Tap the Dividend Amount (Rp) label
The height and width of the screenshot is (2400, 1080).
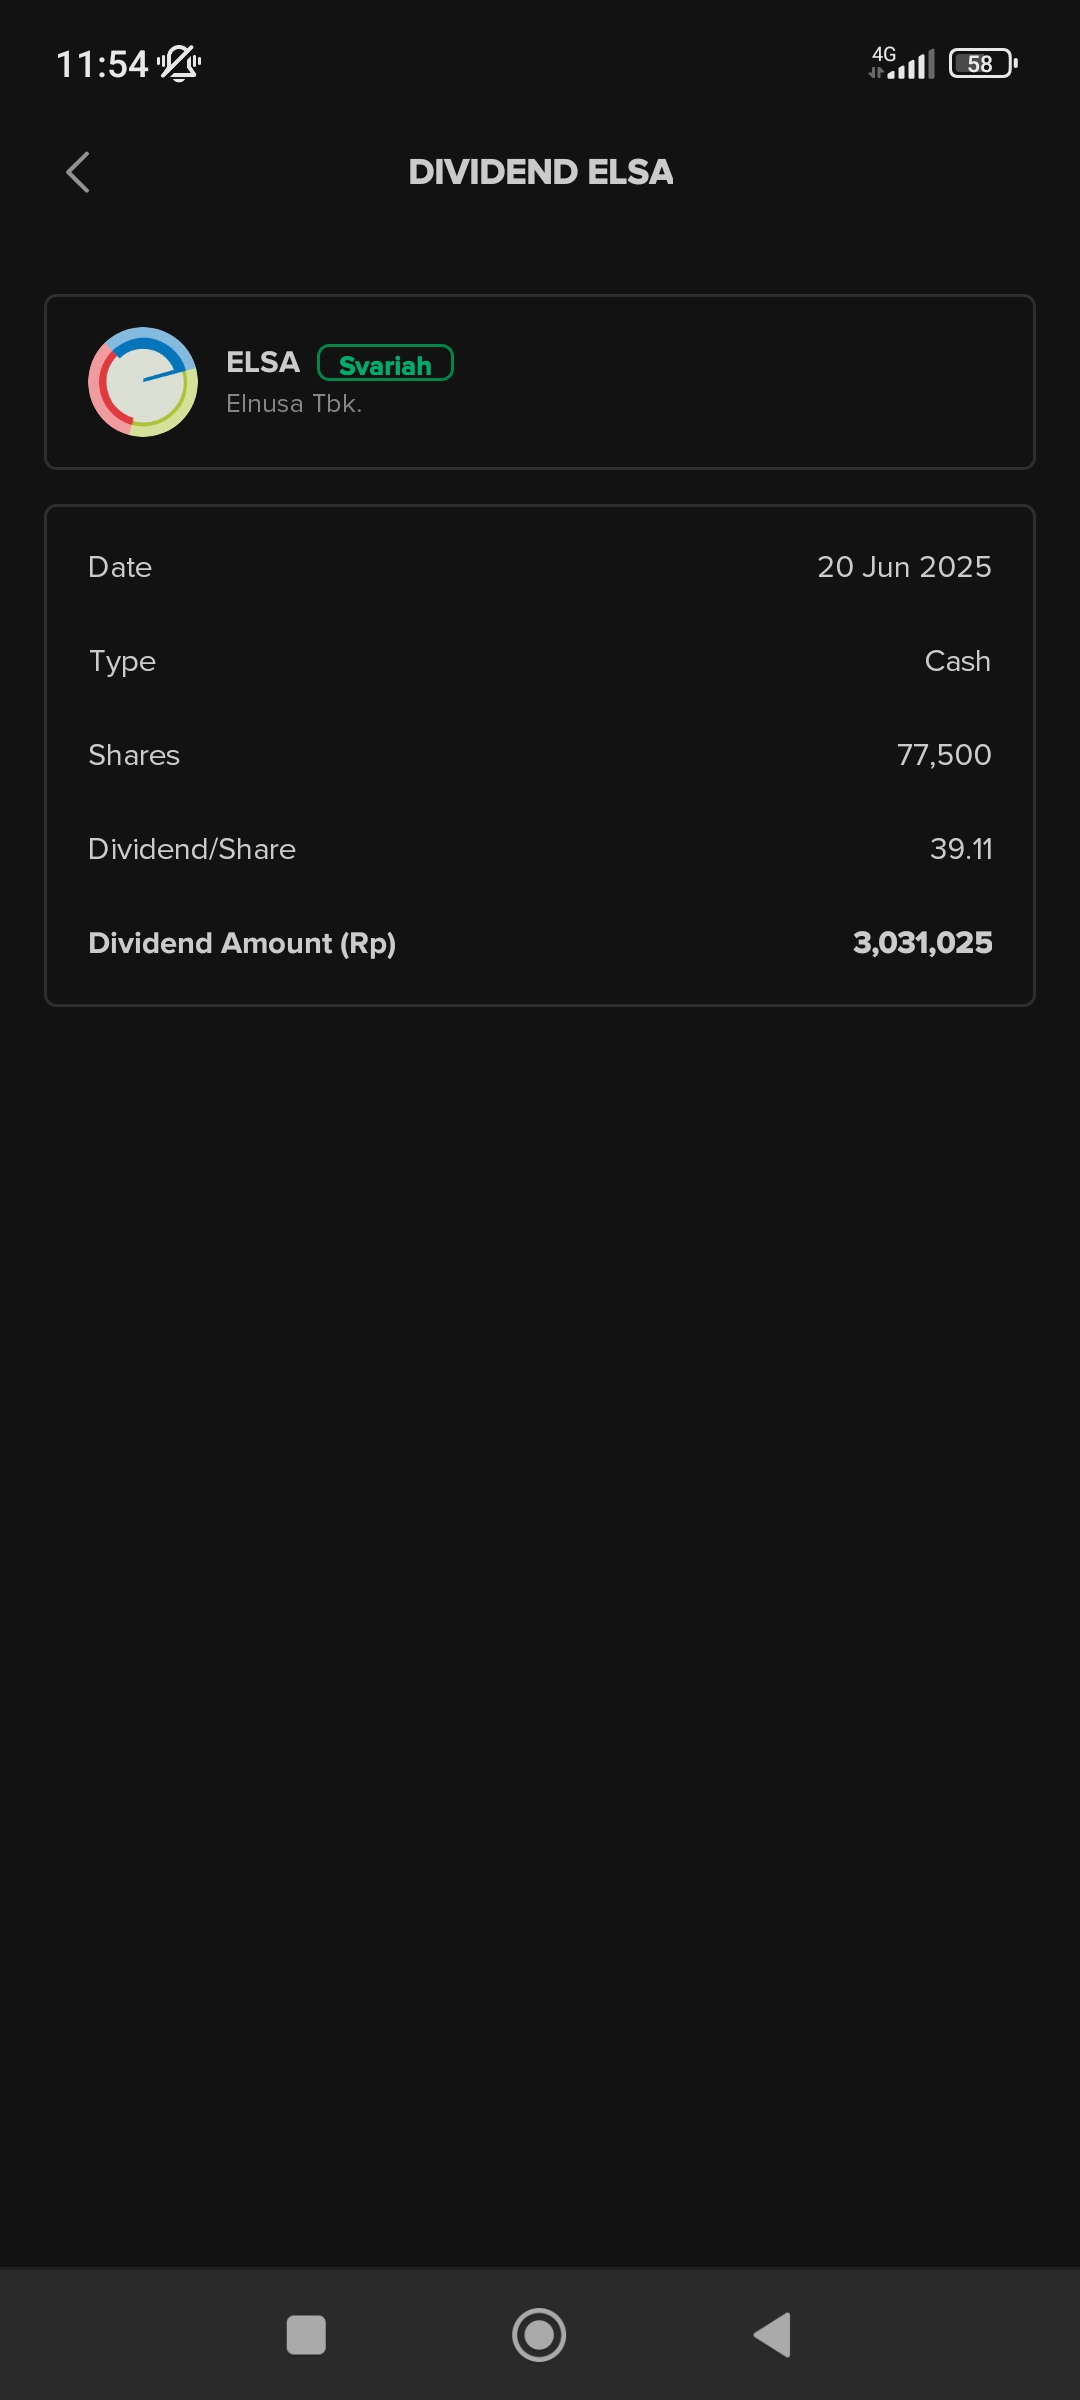point(242,944)
